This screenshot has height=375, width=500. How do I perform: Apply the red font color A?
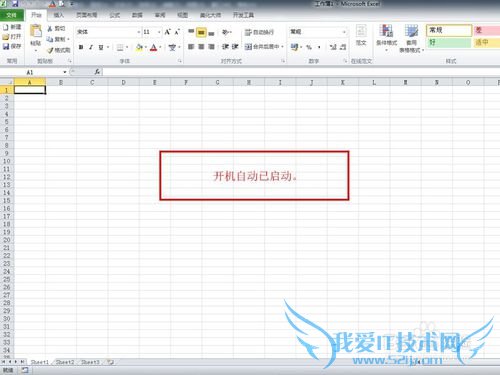(x=153, y=47)
